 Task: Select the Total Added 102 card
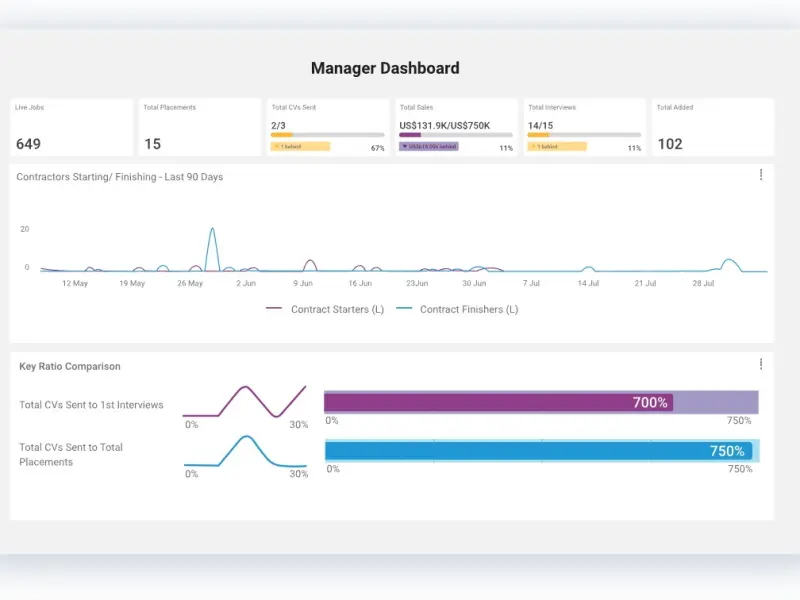click(x=712, y=128)
